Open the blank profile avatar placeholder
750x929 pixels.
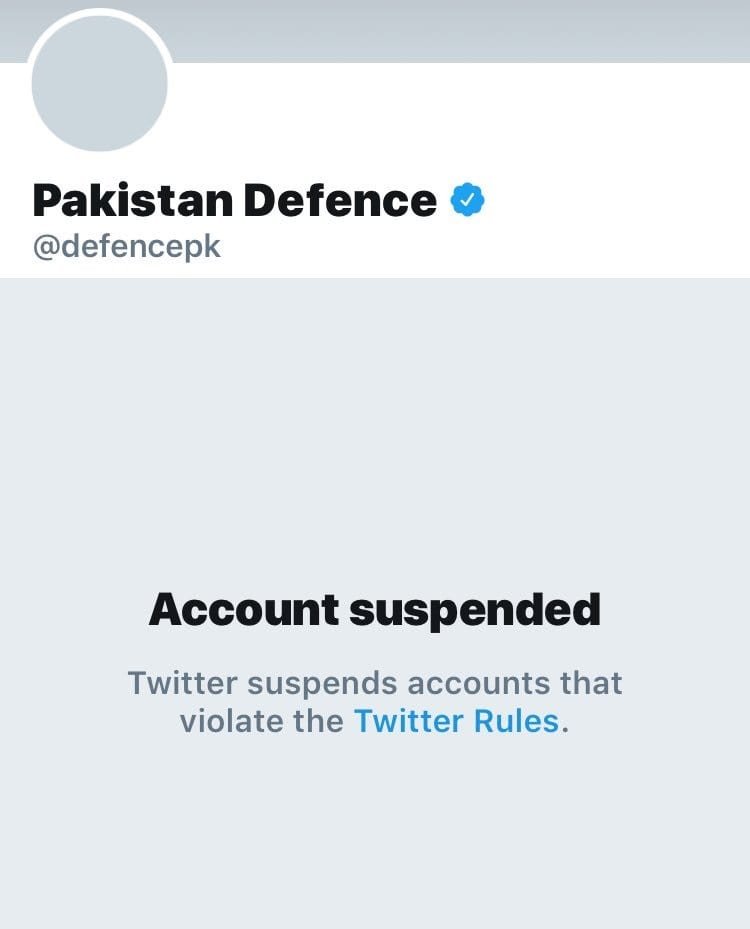point(99,85)
